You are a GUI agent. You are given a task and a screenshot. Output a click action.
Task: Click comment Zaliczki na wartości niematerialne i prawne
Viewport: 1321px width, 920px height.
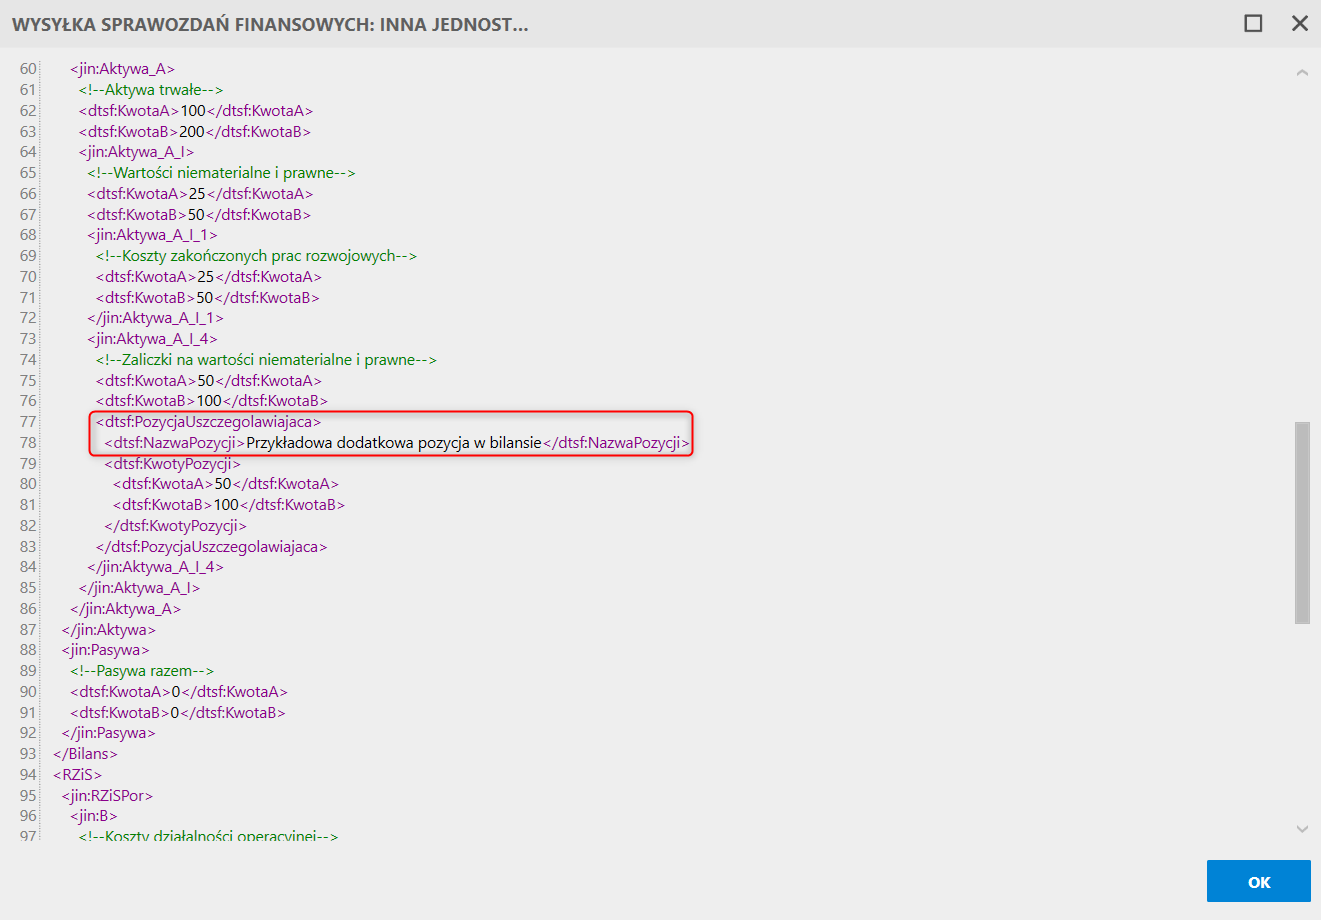point(266,360)
